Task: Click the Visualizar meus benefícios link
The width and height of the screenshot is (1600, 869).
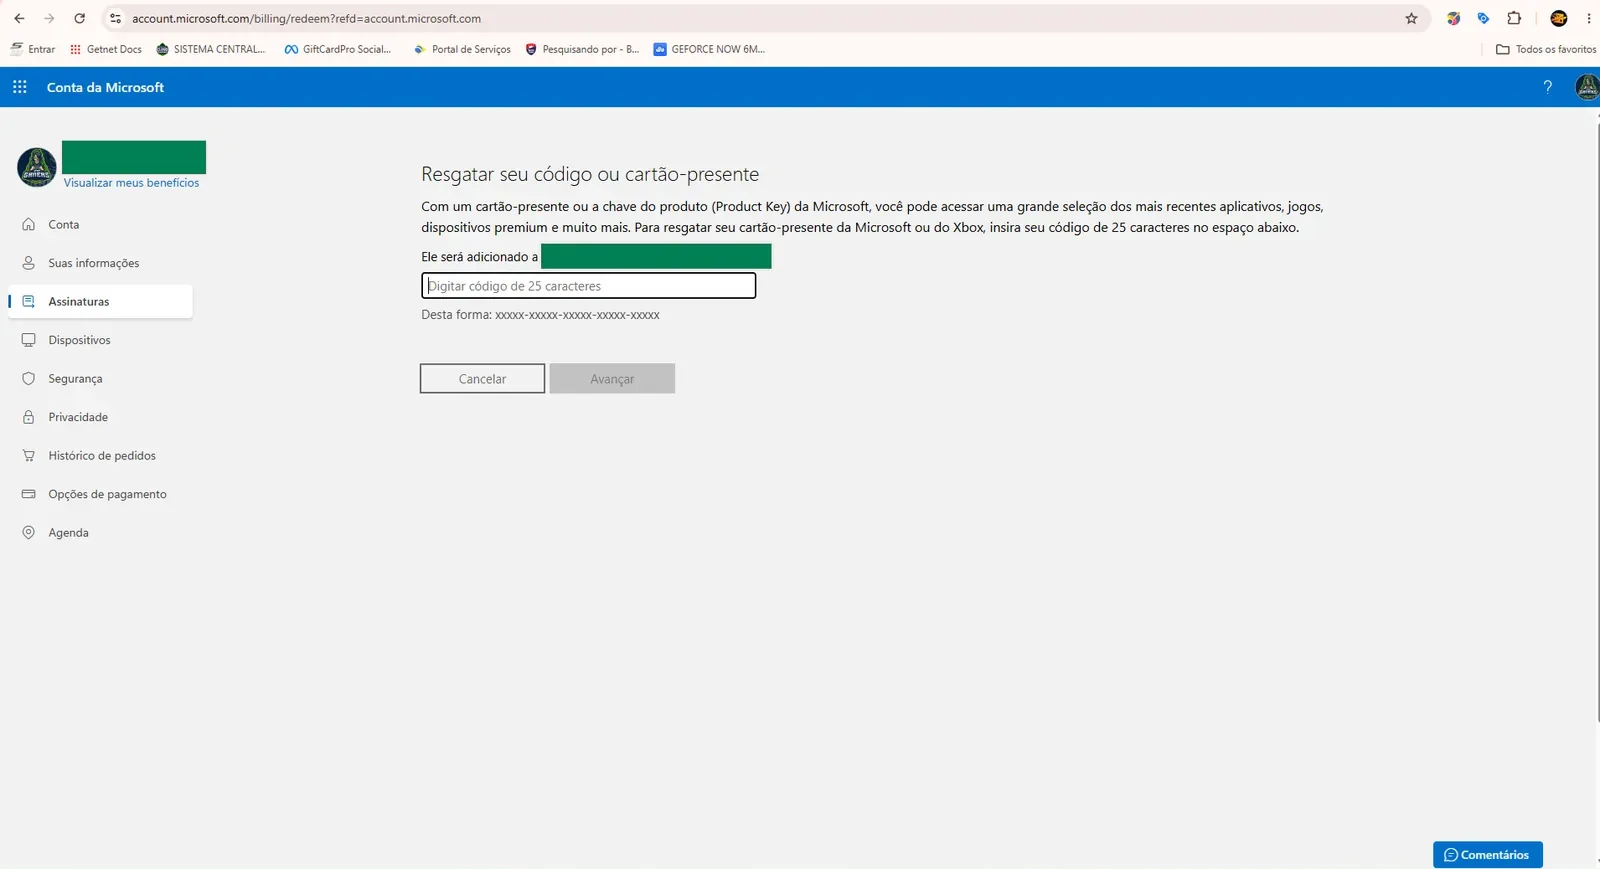Action: pos(131,183)
